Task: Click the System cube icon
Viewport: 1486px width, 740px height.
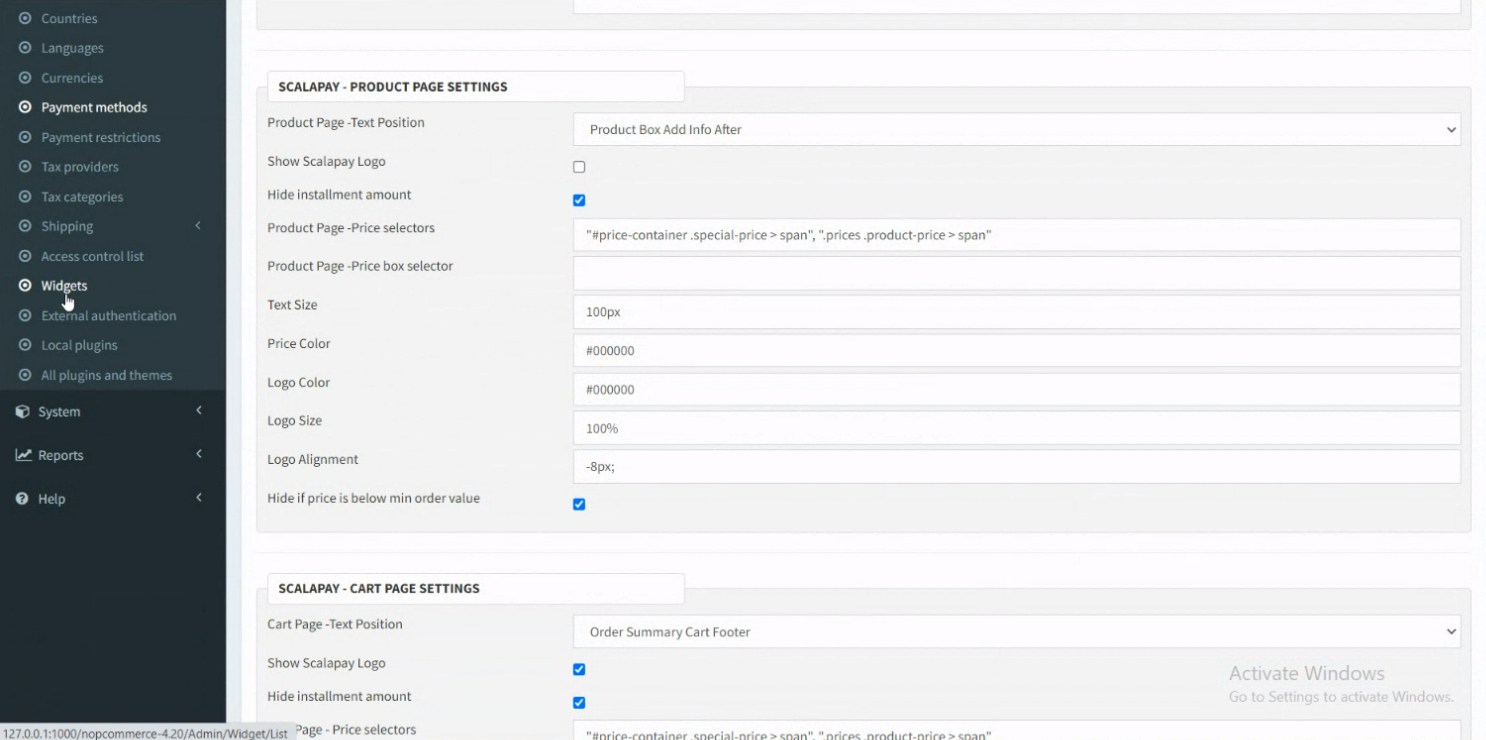Action: click(23, 411)
